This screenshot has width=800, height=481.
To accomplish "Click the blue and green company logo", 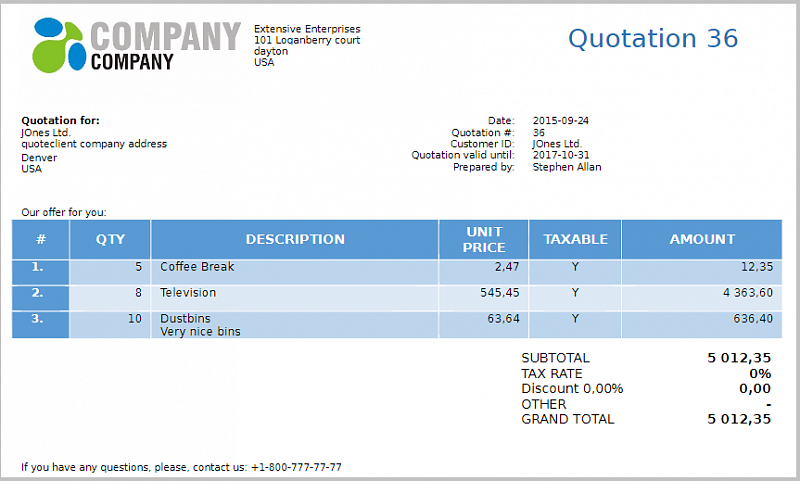I will [x=61, y=45].
